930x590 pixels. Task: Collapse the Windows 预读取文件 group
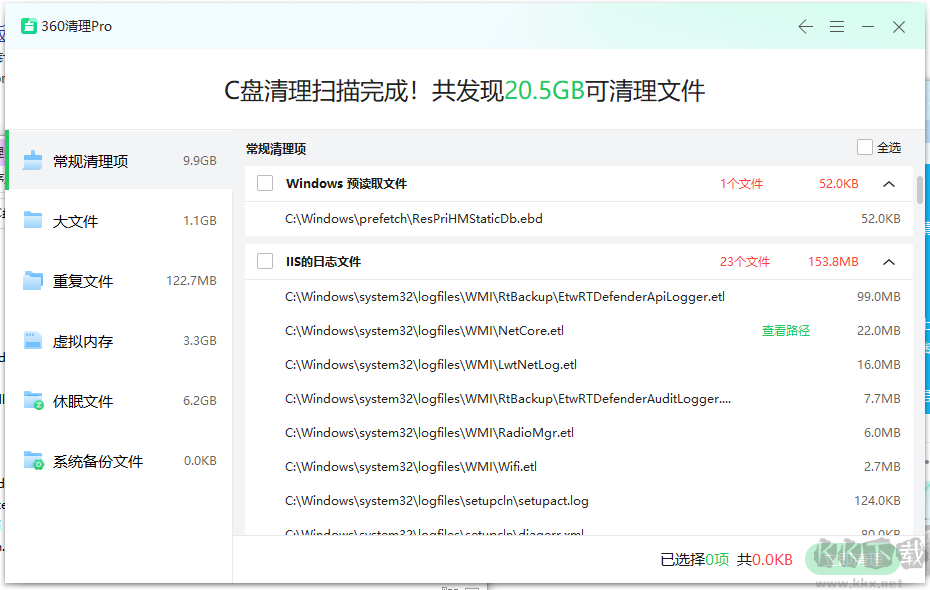[888, 184]
